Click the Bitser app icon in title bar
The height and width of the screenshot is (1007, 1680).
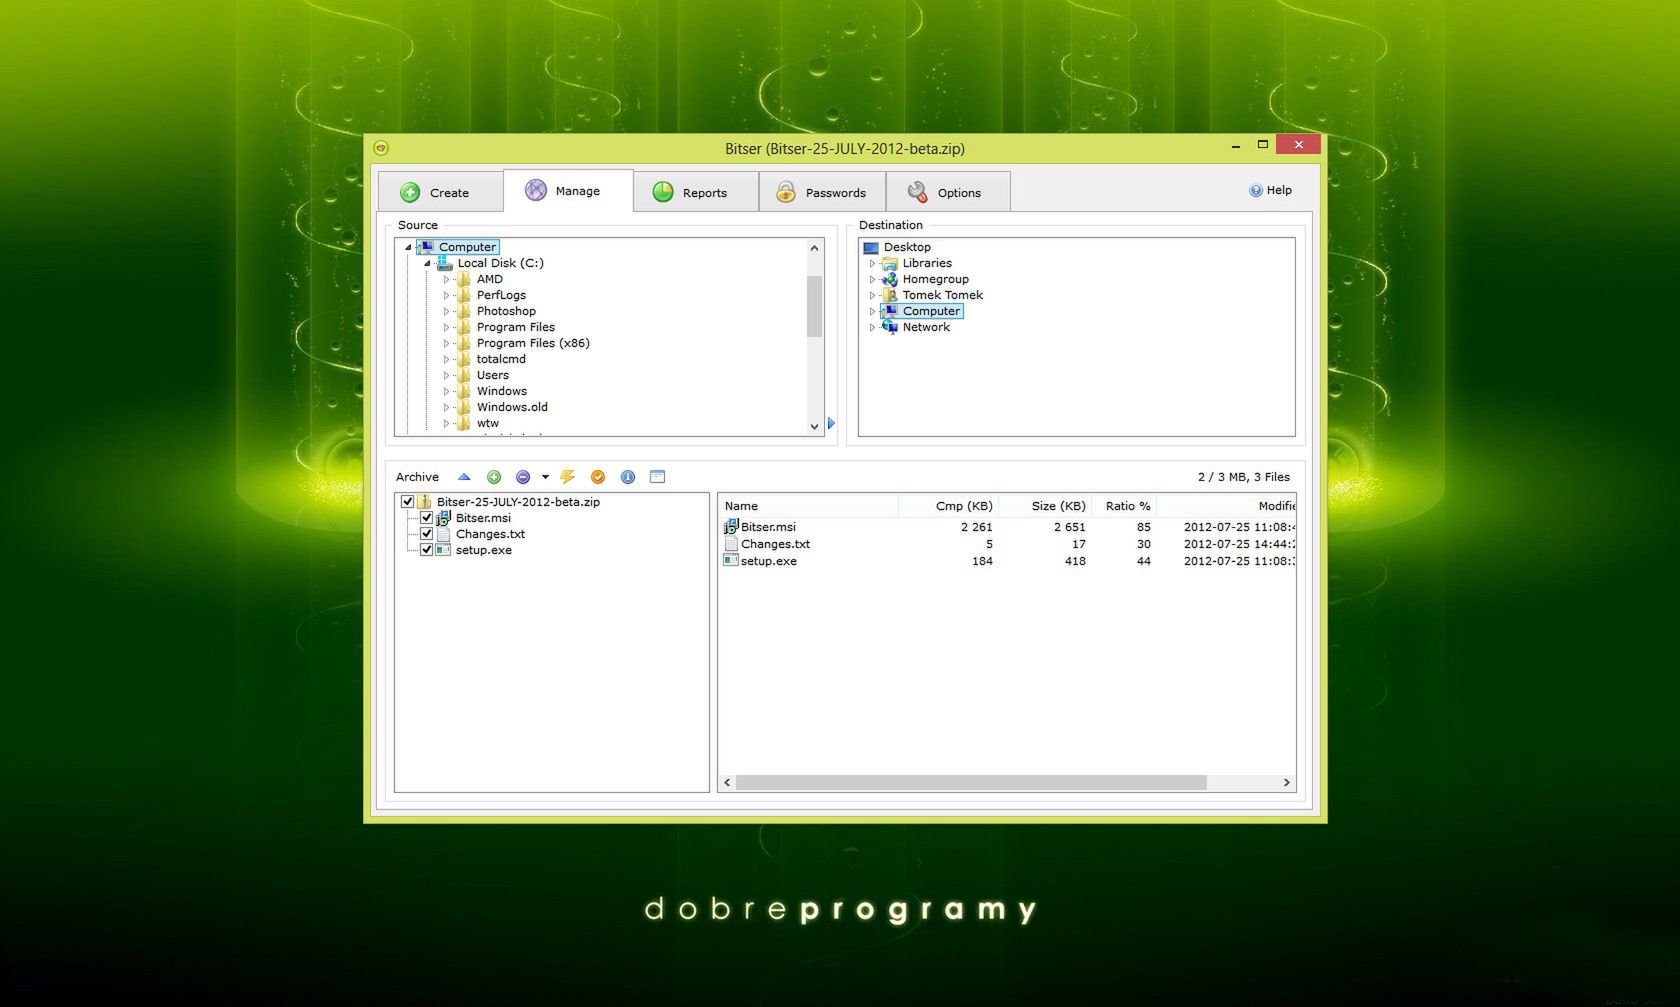[381, 148]
